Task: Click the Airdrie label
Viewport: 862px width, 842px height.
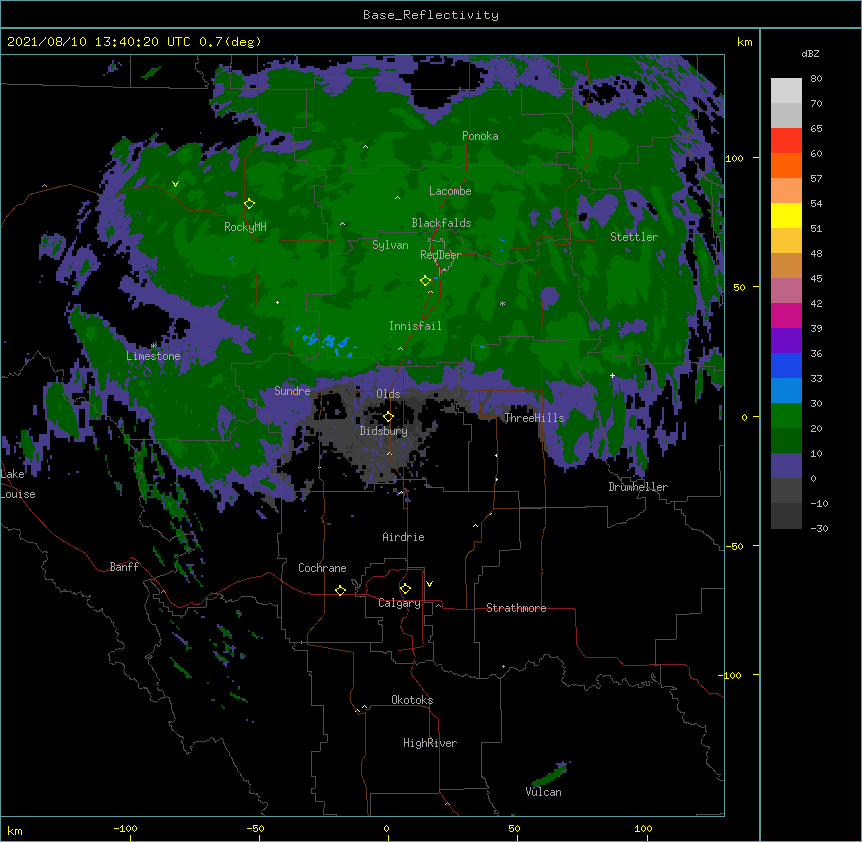Action: click(403, 537)
